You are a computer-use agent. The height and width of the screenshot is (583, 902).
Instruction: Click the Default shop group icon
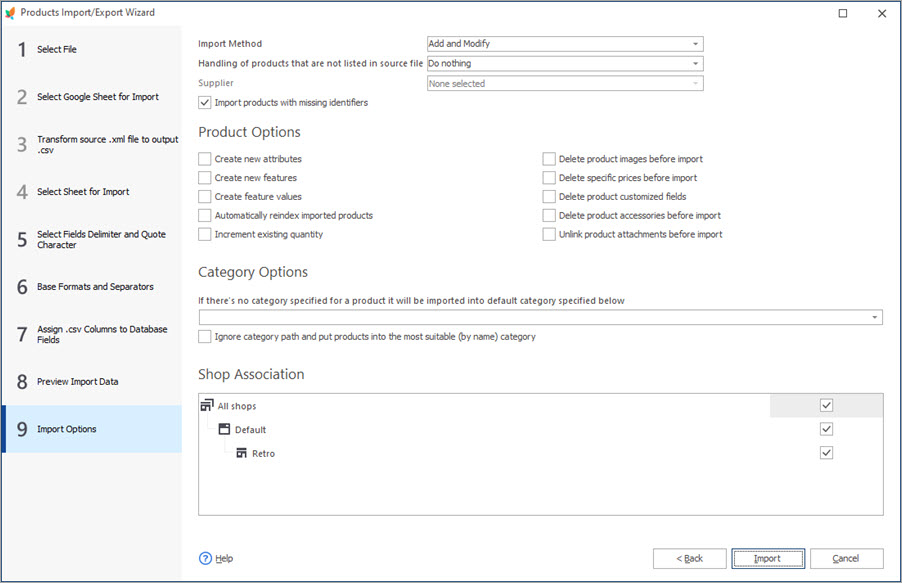tap(224, 429)
